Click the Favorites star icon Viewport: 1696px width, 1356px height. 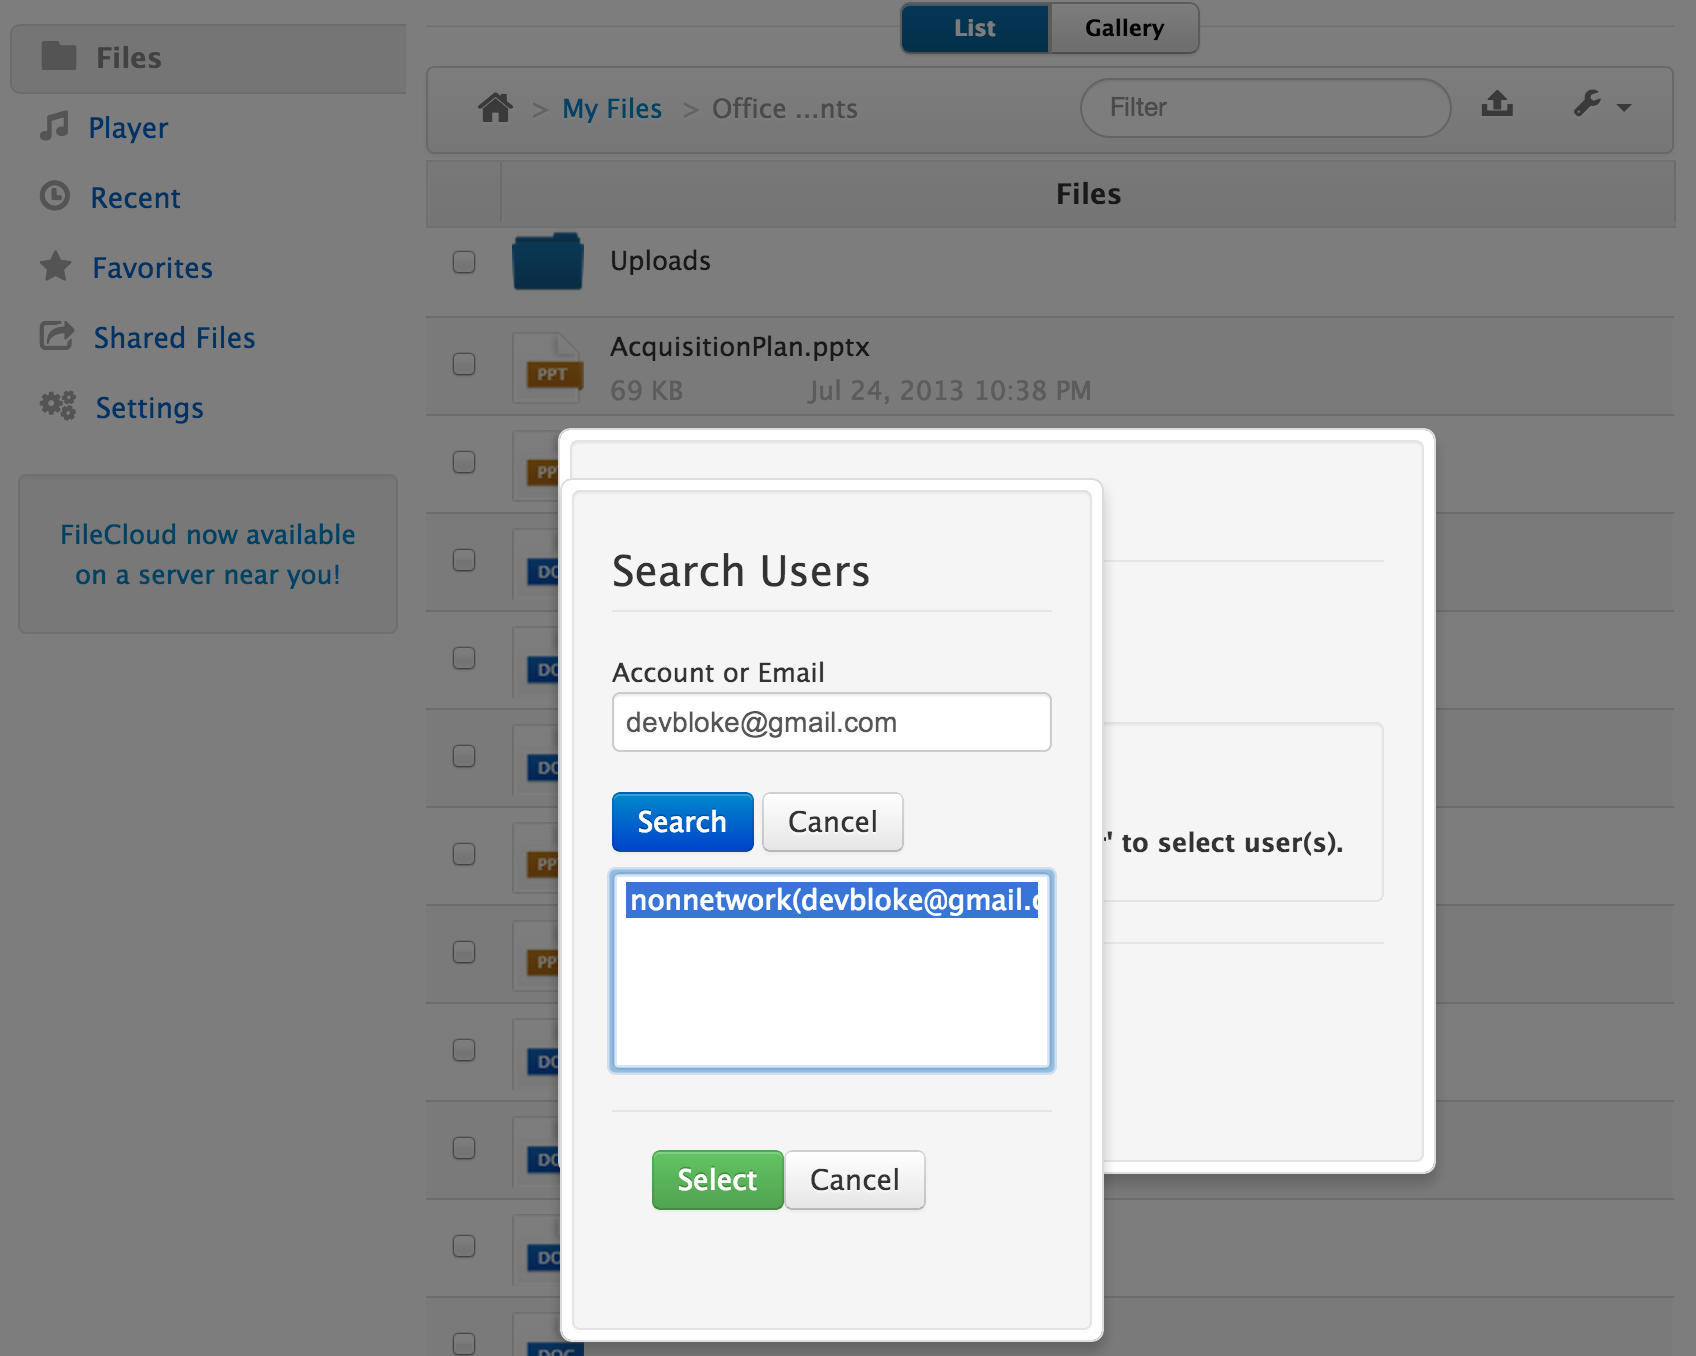pyautogui.click(x=56, y=266)
